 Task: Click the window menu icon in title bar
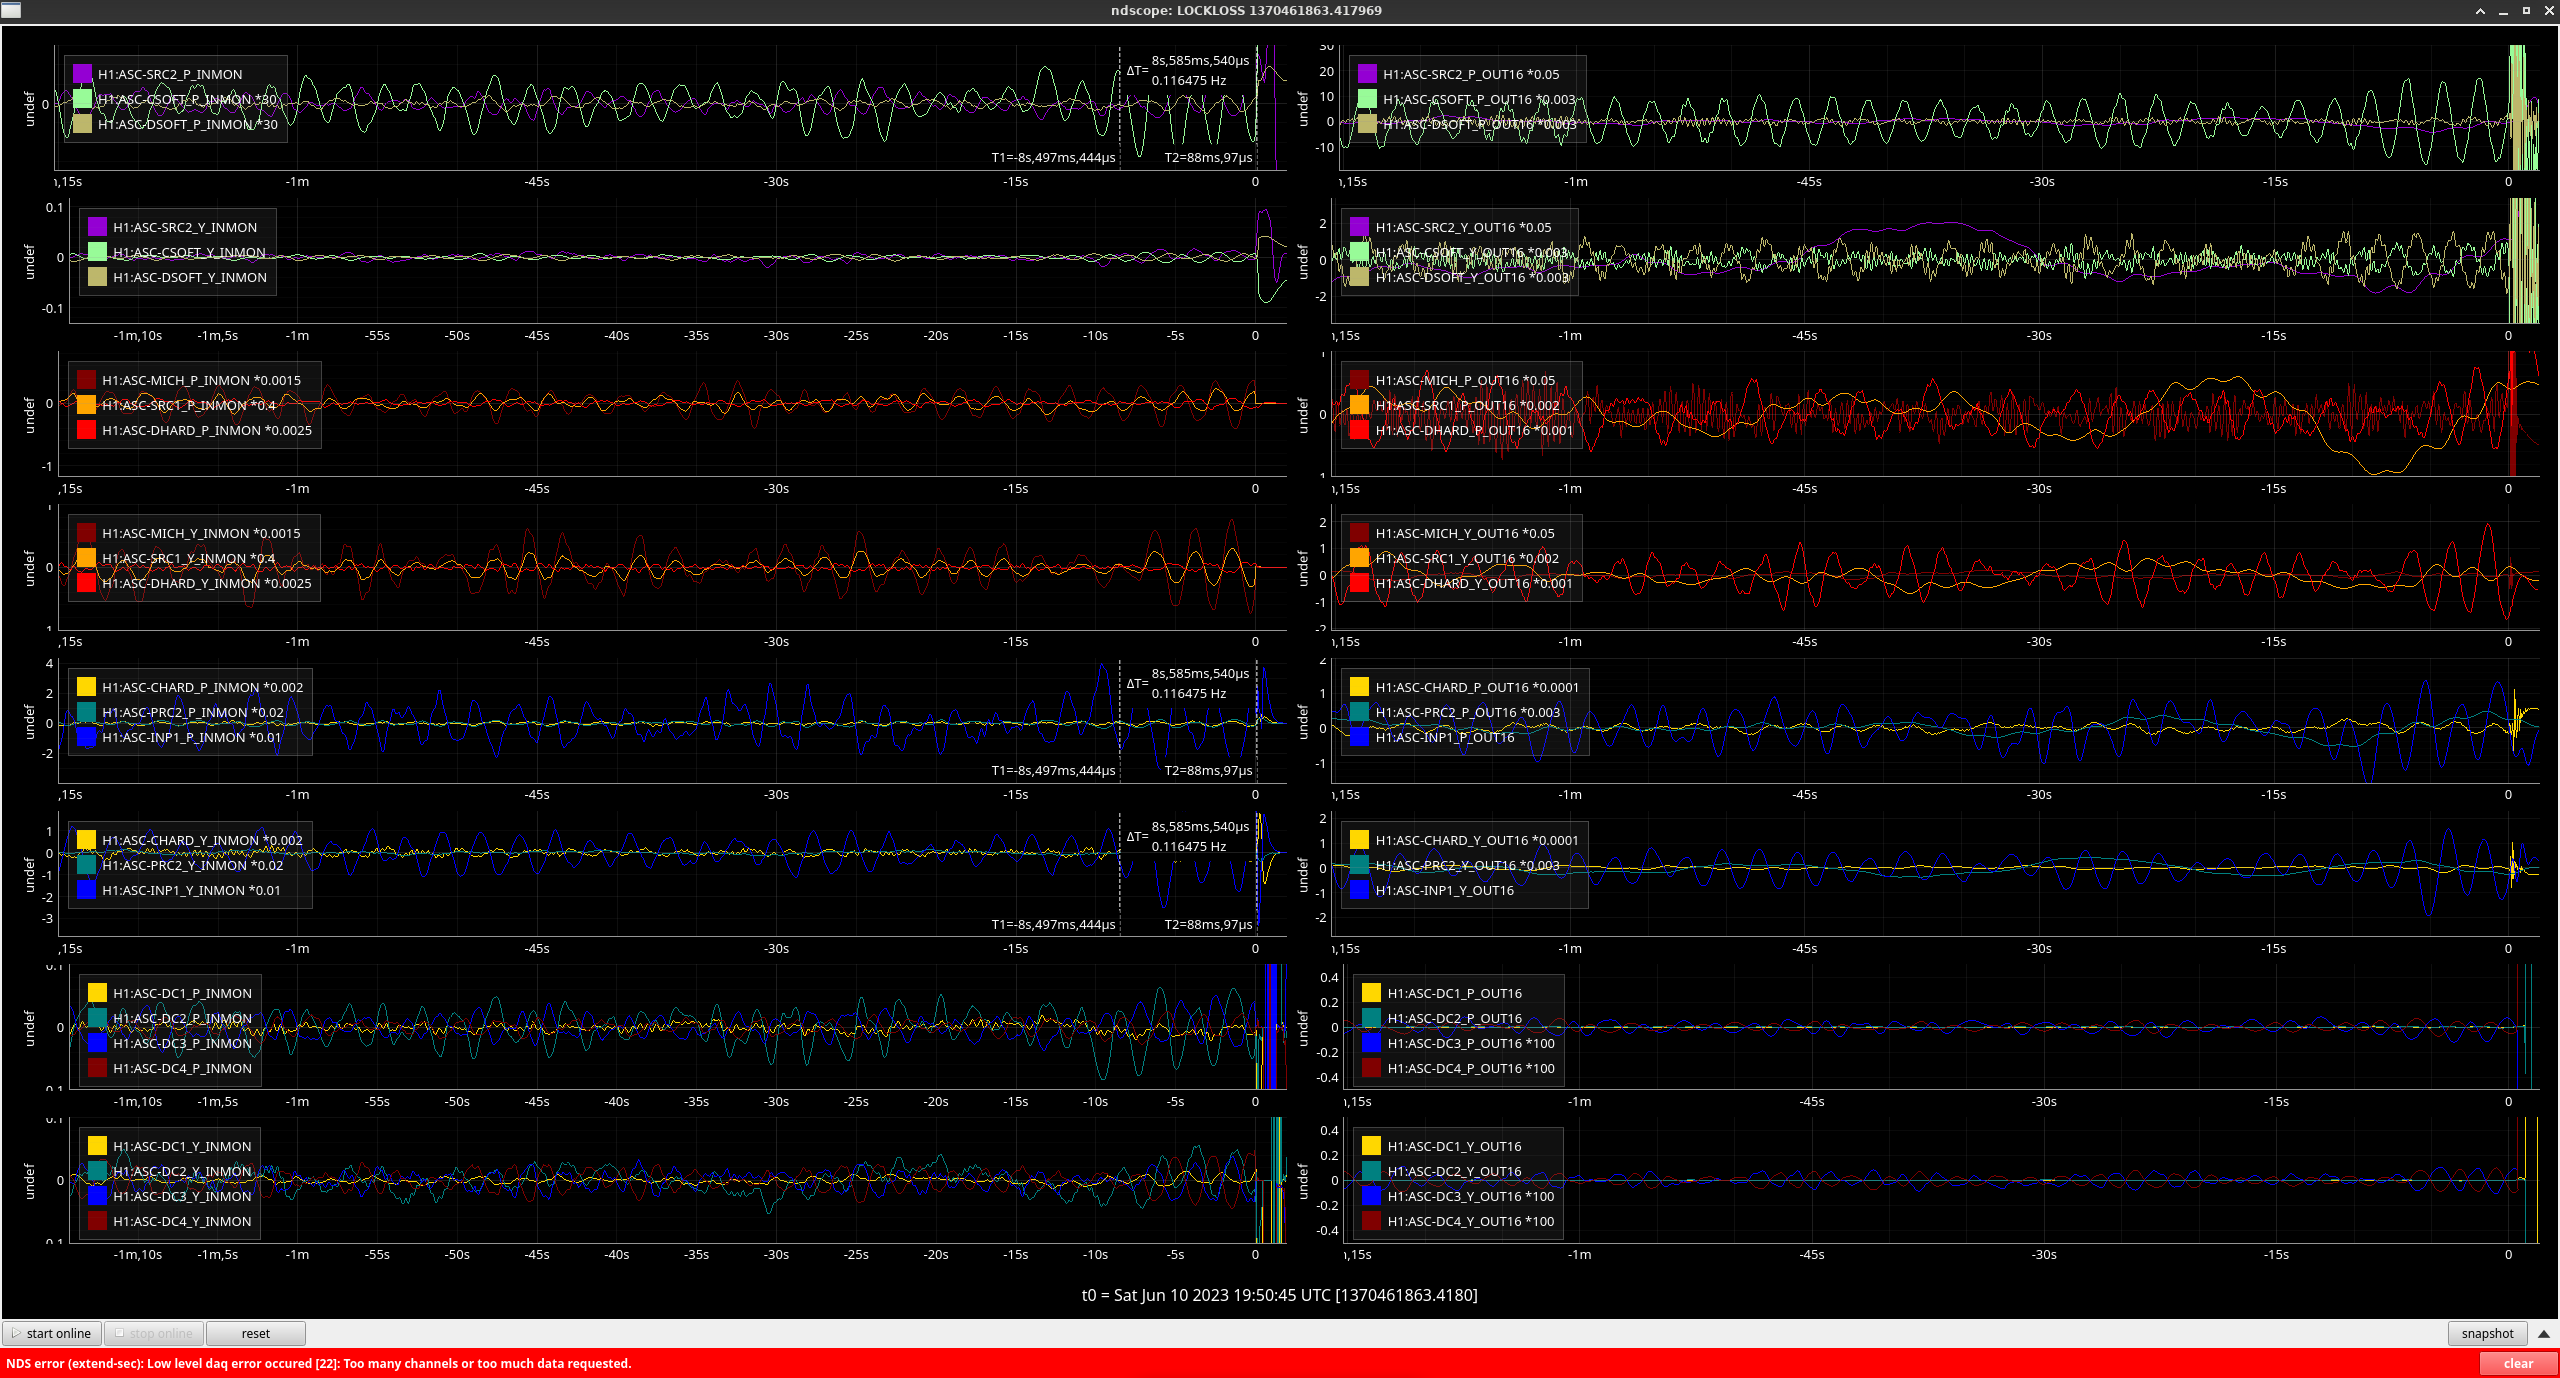tap(10, 10)
